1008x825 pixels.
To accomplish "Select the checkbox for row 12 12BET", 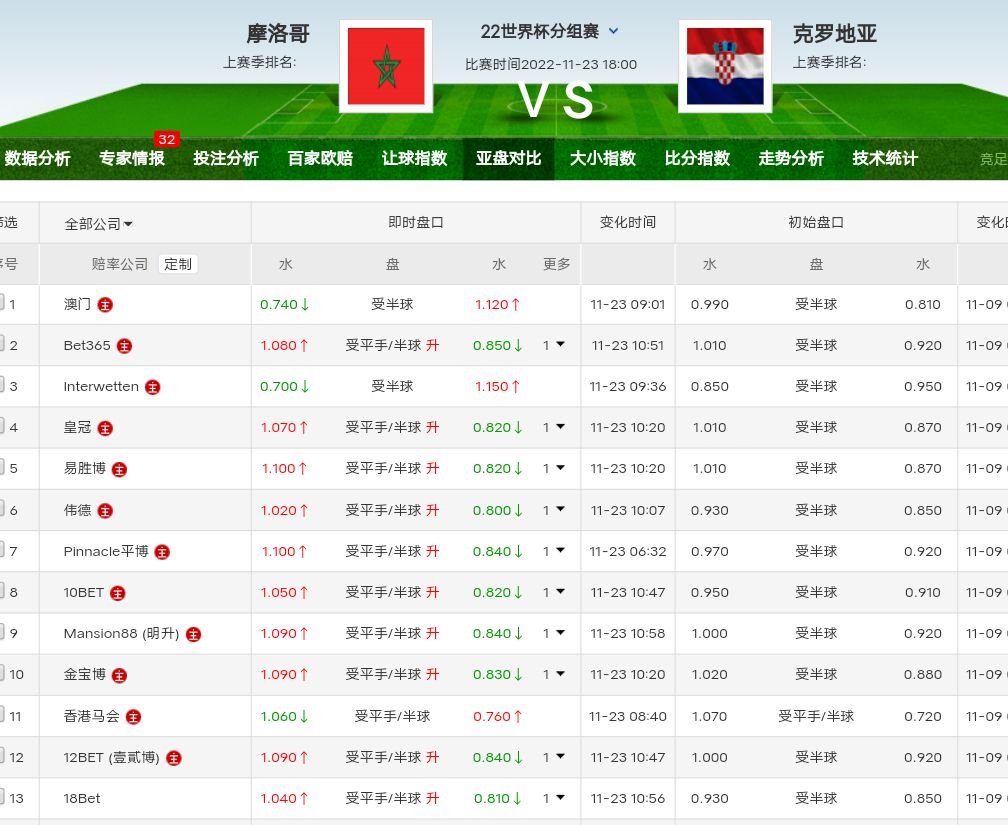I will click(2, 756).
